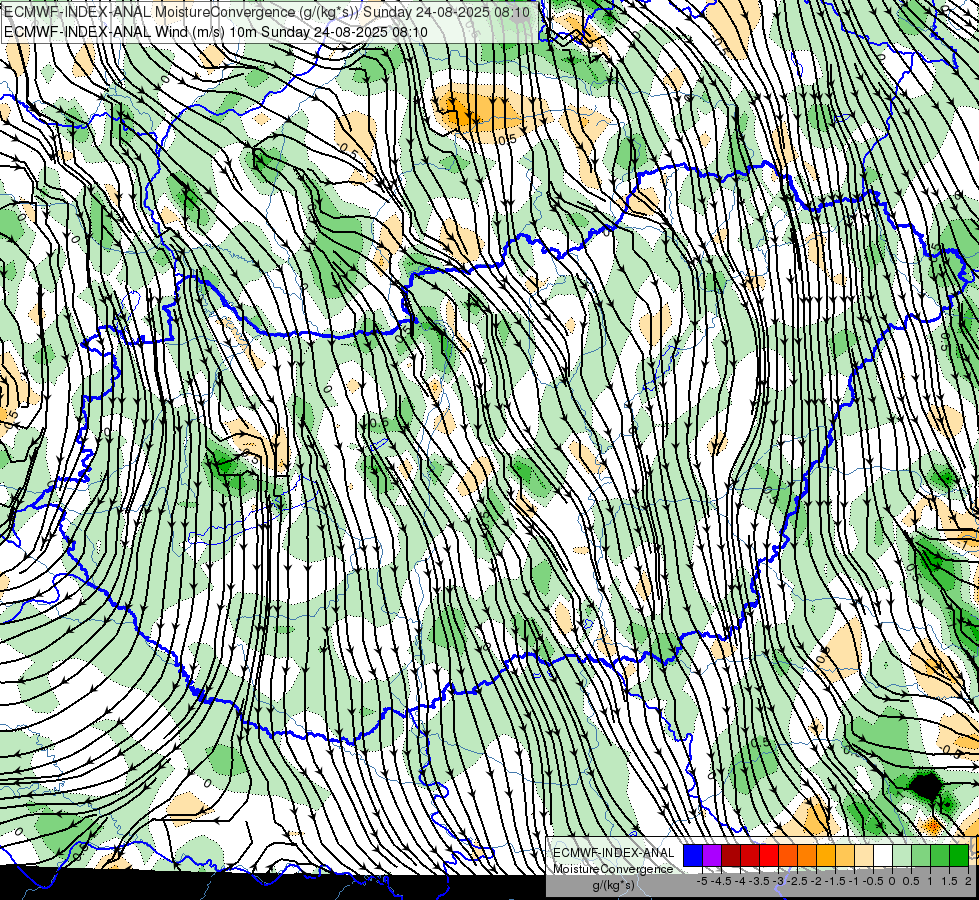Click the Wind (m/s) 10m title line

(216, 32)
